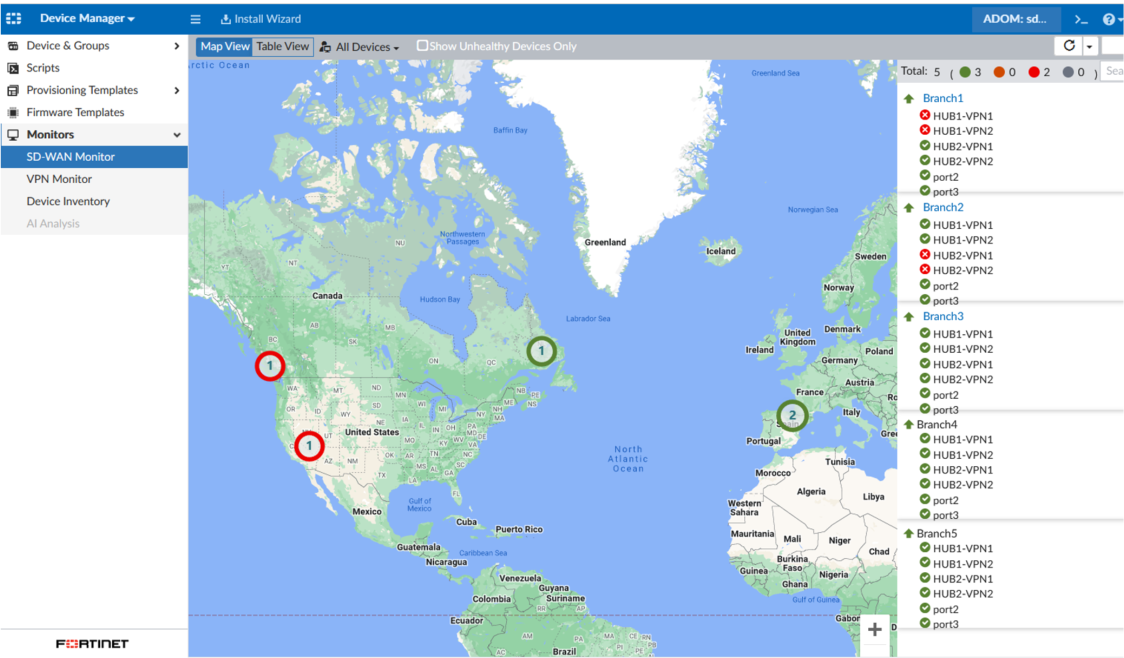The width and height of the screenshot is (1124, 658).
Task: Click the Scripts sidebar icon
Action: tap(13, 68)
